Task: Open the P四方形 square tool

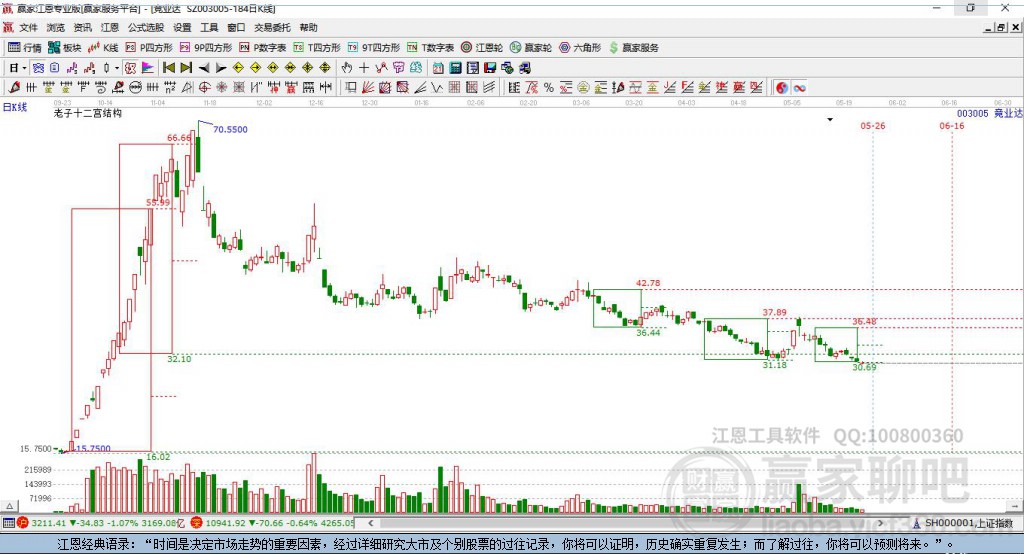Action: pyautogui.click(x=149, y=48)
